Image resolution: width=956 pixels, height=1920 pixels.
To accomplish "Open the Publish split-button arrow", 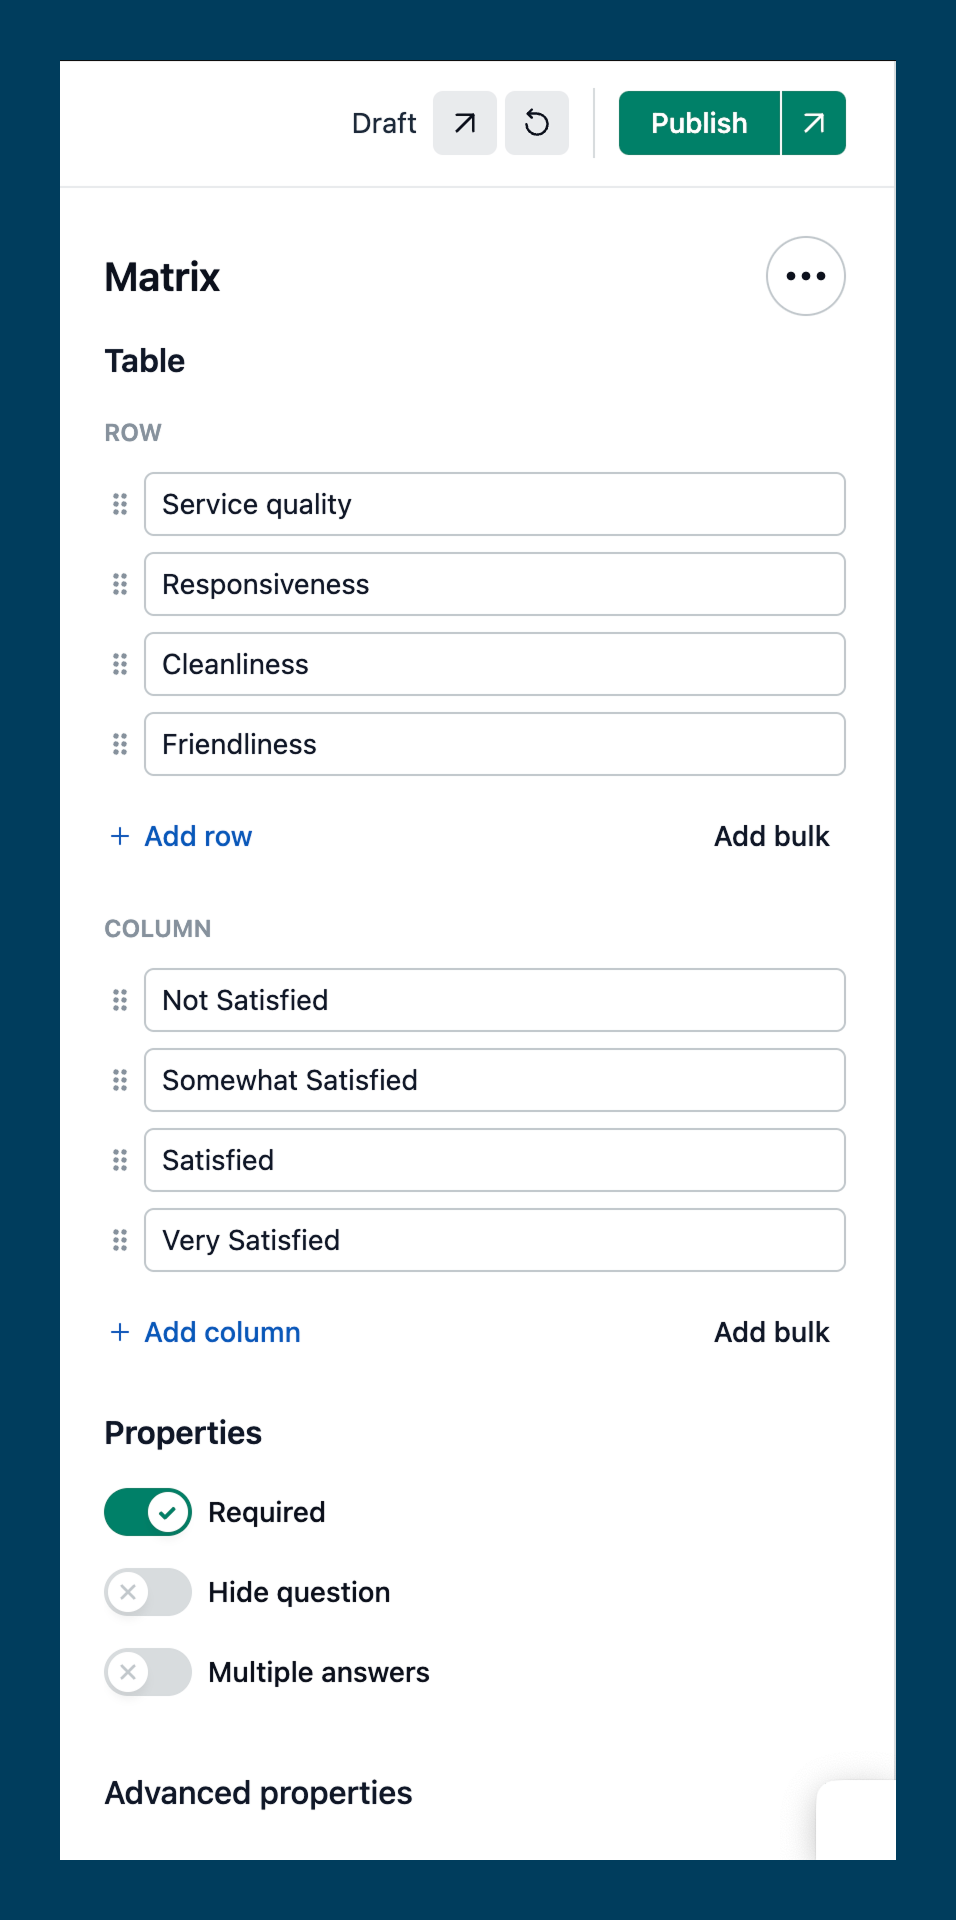I will (814, 123).
